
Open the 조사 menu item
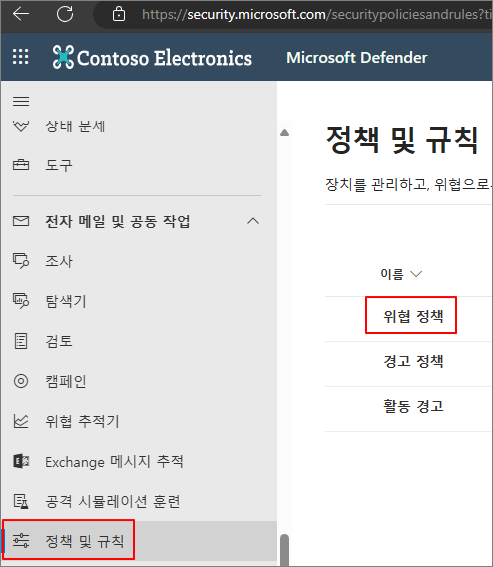(x=59, y=261)
